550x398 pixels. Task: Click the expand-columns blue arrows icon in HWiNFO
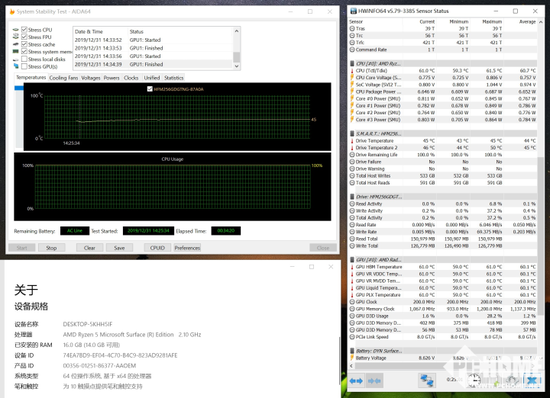356,380
